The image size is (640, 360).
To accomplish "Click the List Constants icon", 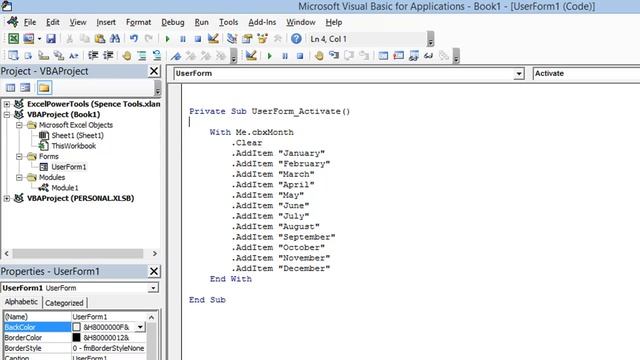I will tap(28, 56).
